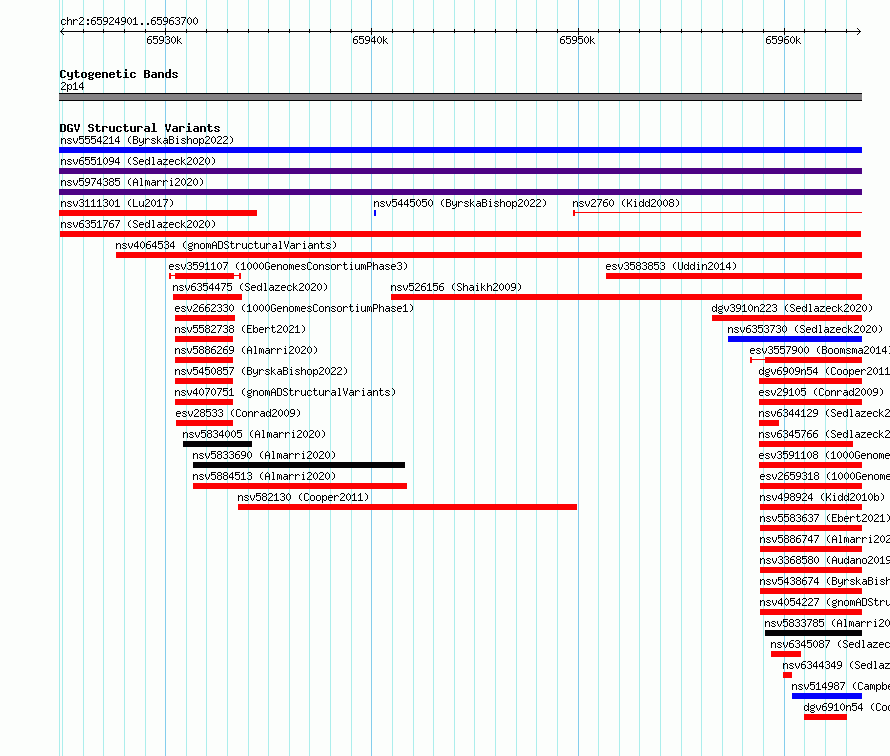Screen dimensions: 890x756
Task: Select the blue nsv6353730 variant bar
Action: click(x=795, y=339)
